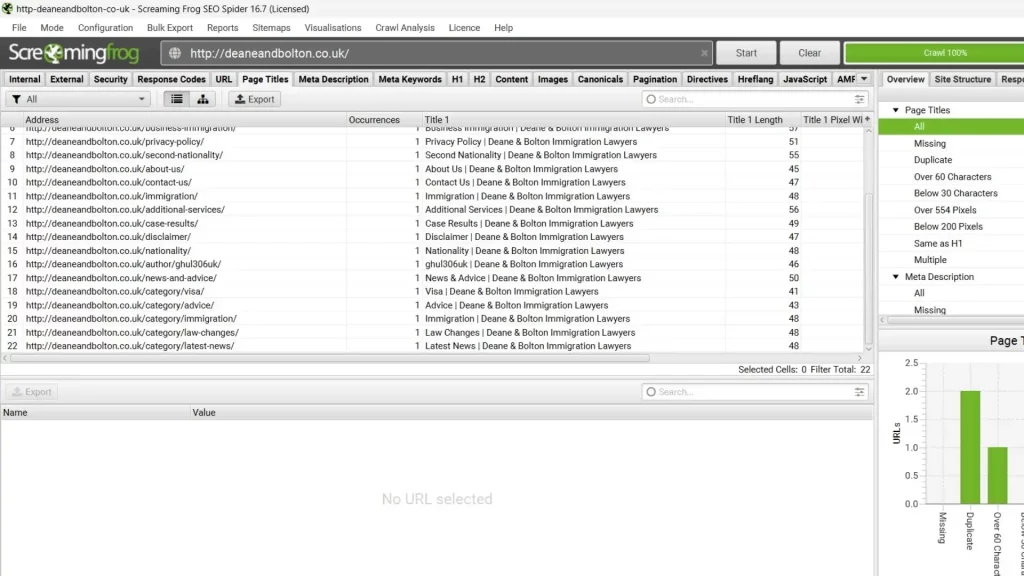Image resolution: width=1024 pixels, height=576 pixels.
Task: Open the Reports menu
Action: (x=222, y=27)
